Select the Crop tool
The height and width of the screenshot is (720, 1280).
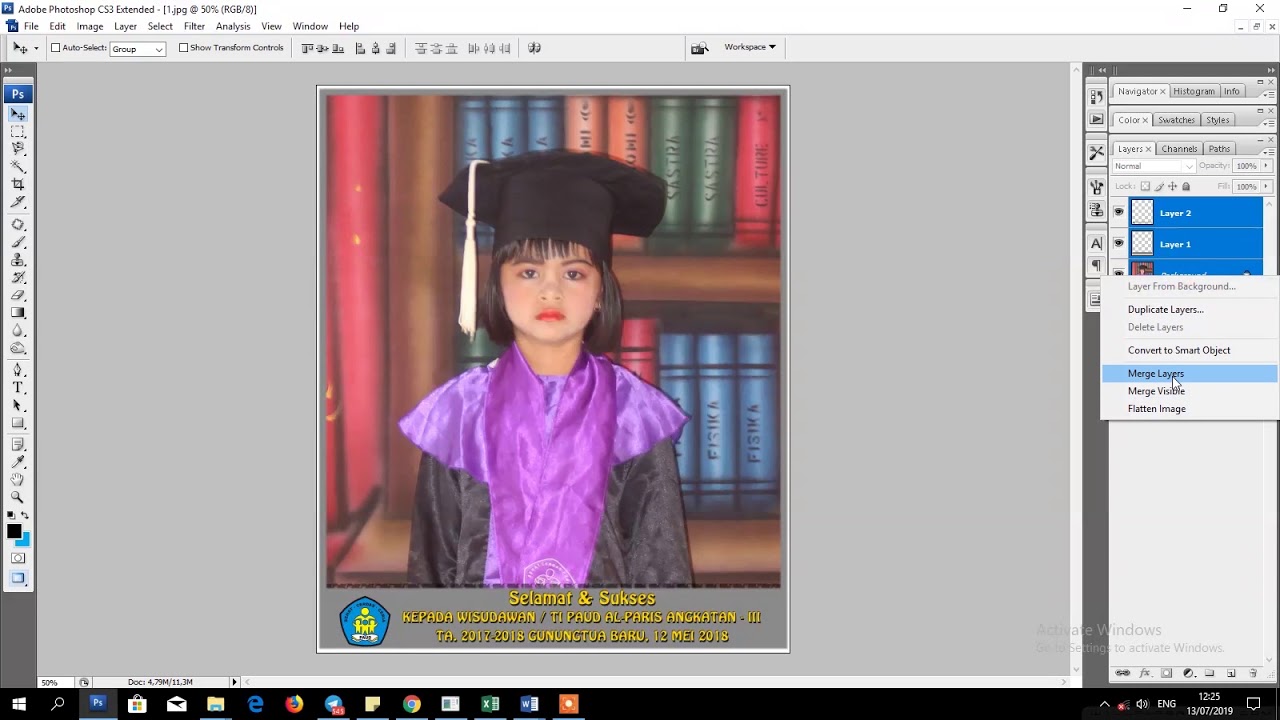pyautogui.click(x=18, y=184)
